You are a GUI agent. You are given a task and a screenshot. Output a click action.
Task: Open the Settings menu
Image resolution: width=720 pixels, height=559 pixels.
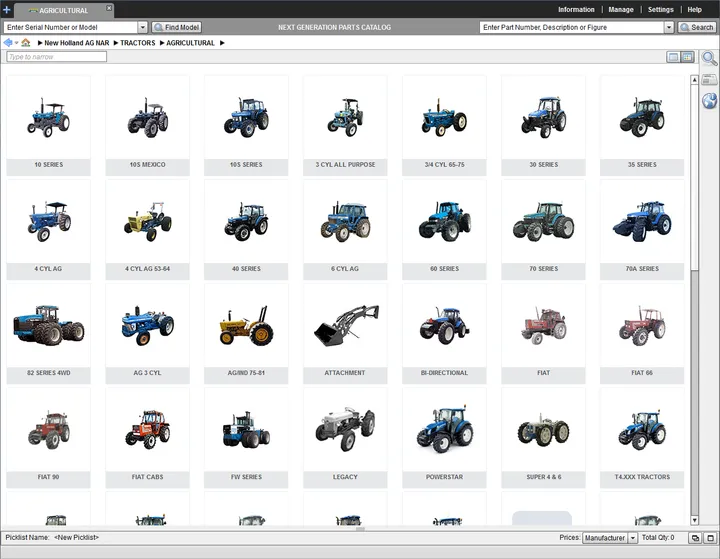660,9
